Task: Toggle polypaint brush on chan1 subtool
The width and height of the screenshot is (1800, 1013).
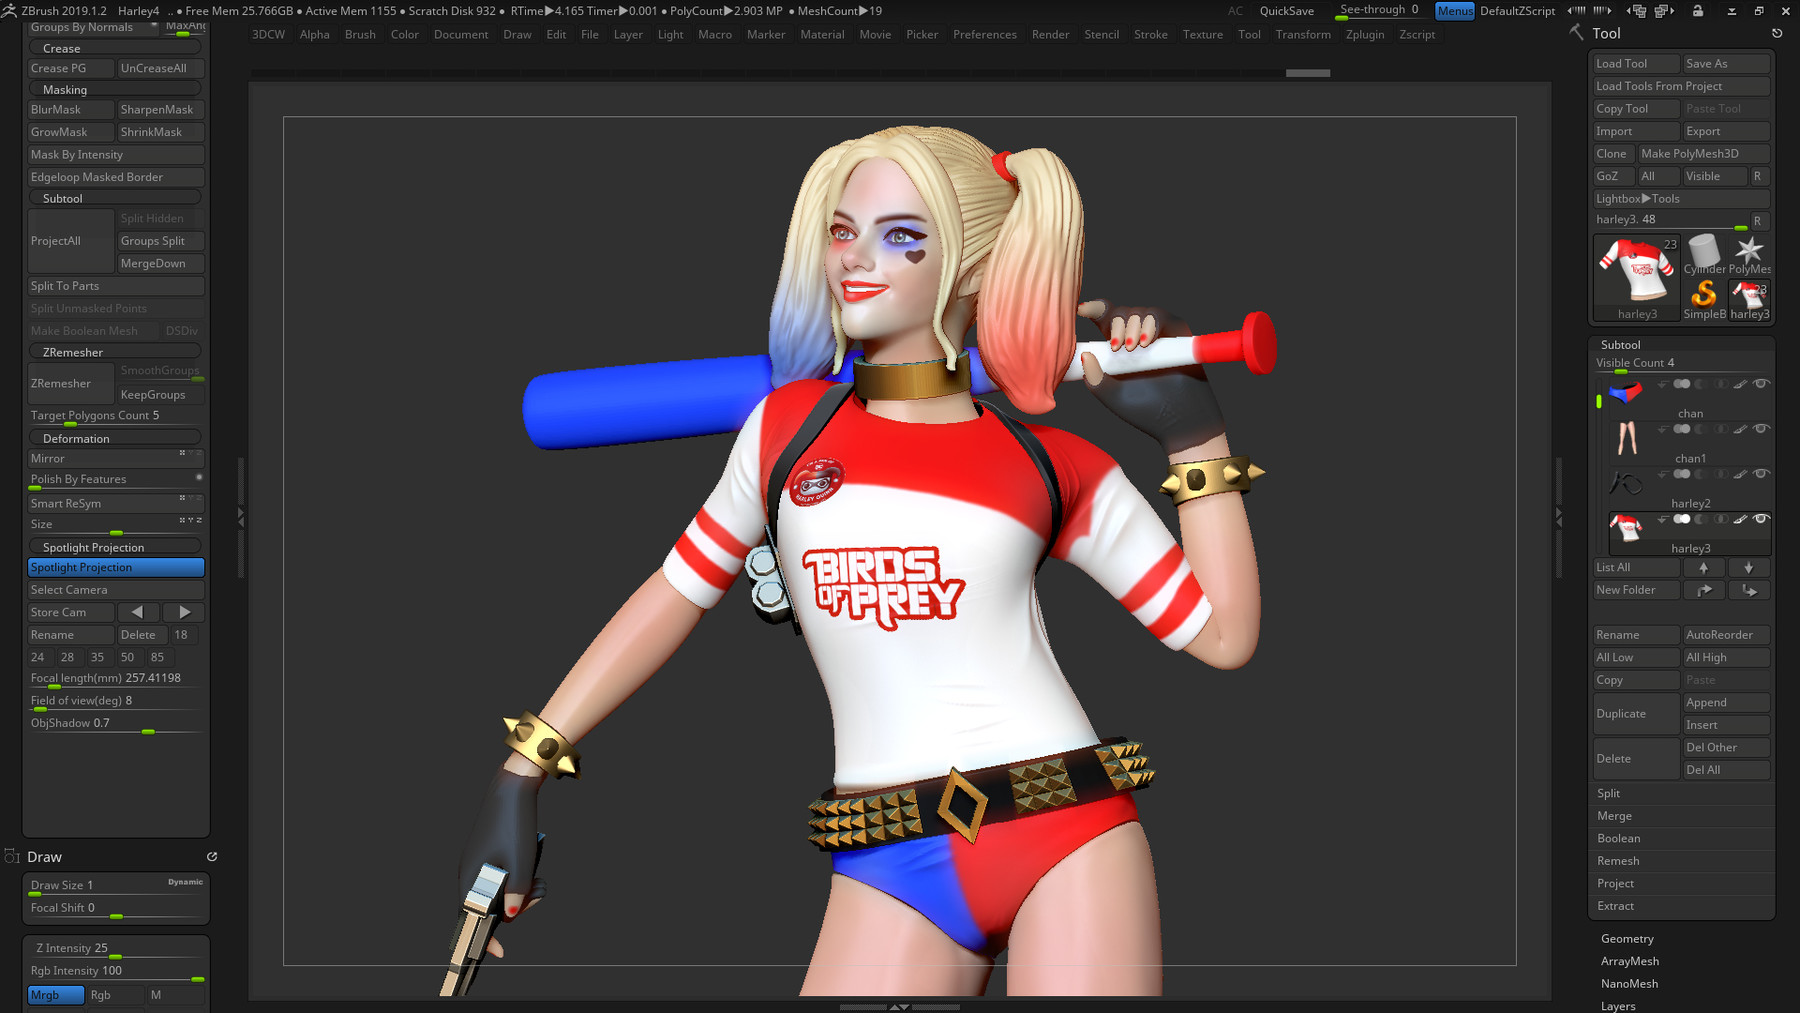Action: pyautogui.click(x=1740, y=429)
